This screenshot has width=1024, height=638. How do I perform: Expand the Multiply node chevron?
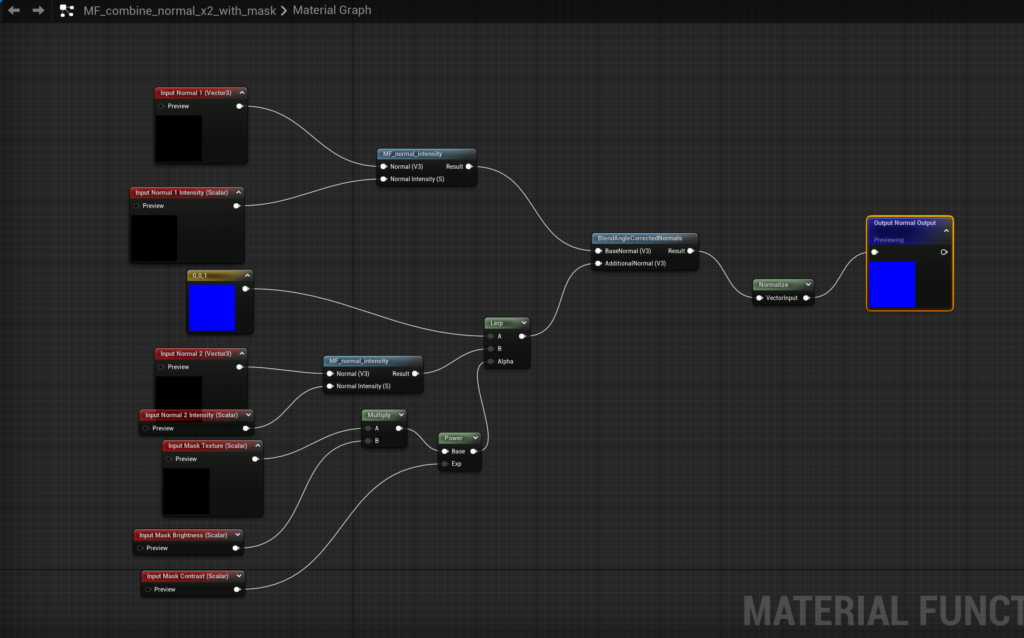(x=401, y=415)
